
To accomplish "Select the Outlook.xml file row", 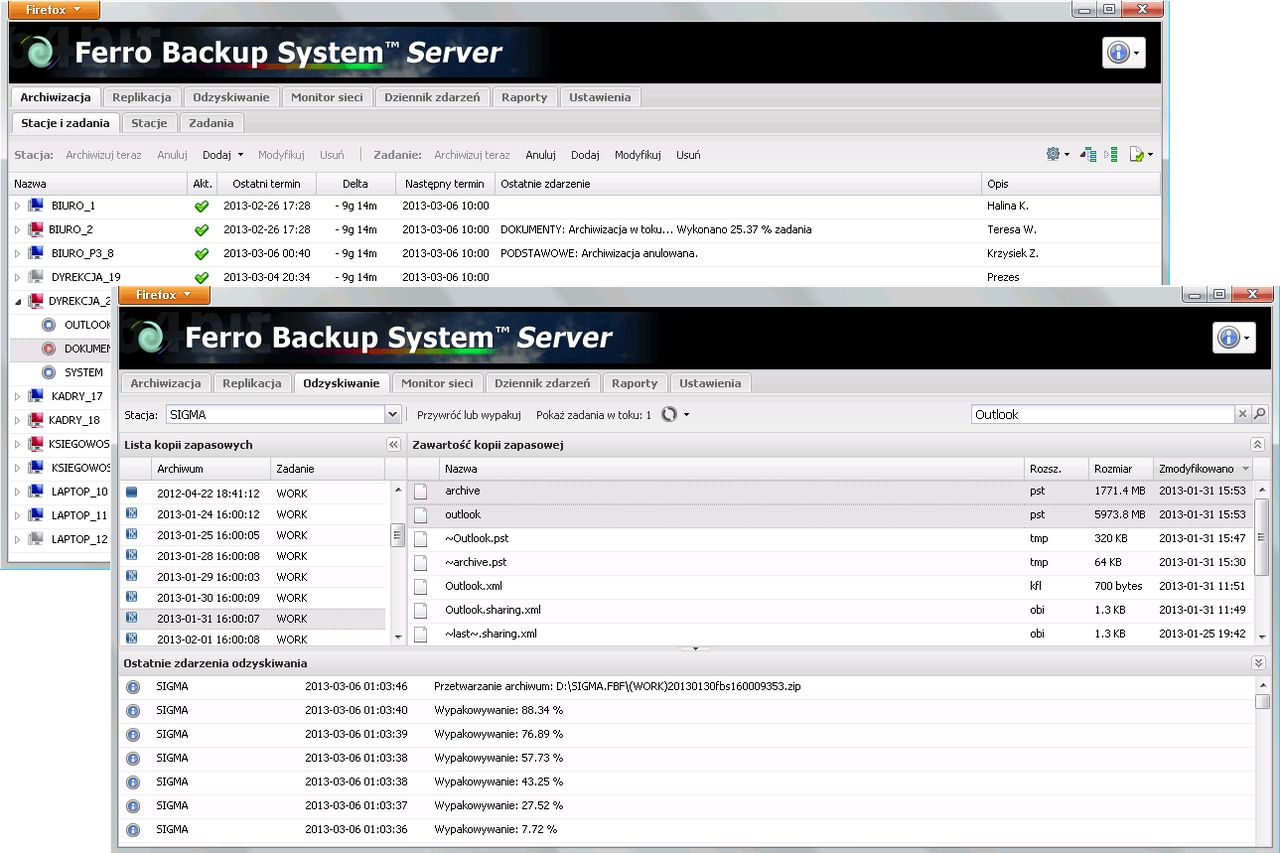I will click(x=830, y=586).
